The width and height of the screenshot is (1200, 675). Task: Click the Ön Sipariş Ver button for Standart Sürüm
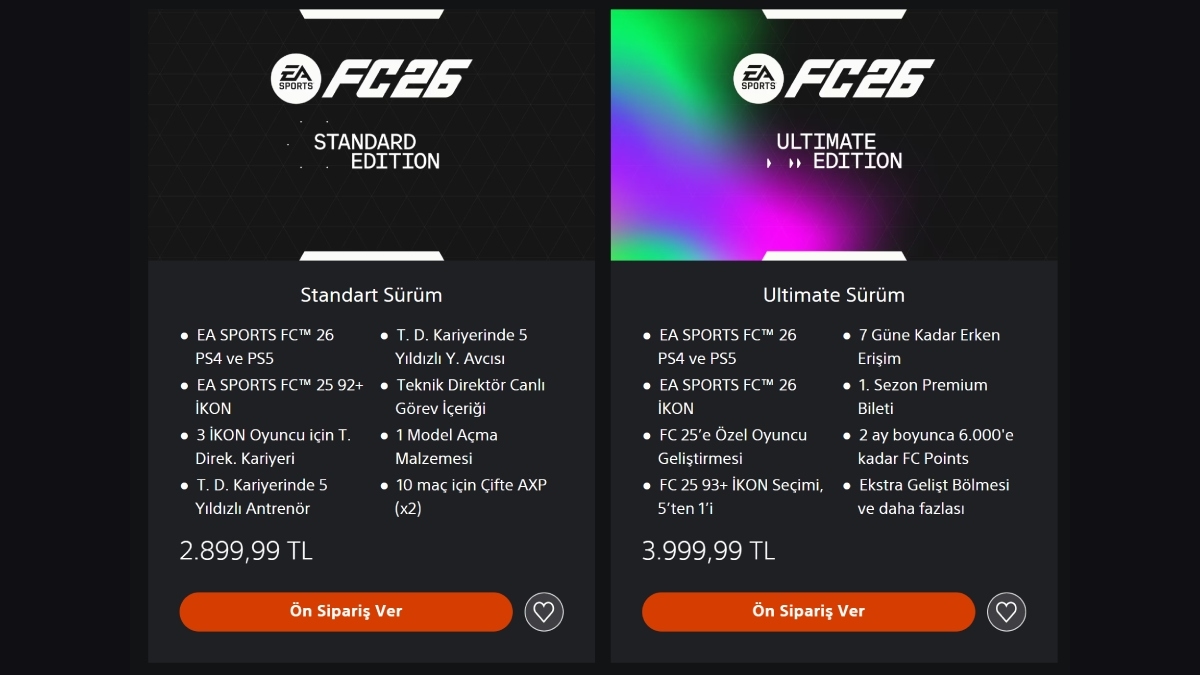[346, 611]
